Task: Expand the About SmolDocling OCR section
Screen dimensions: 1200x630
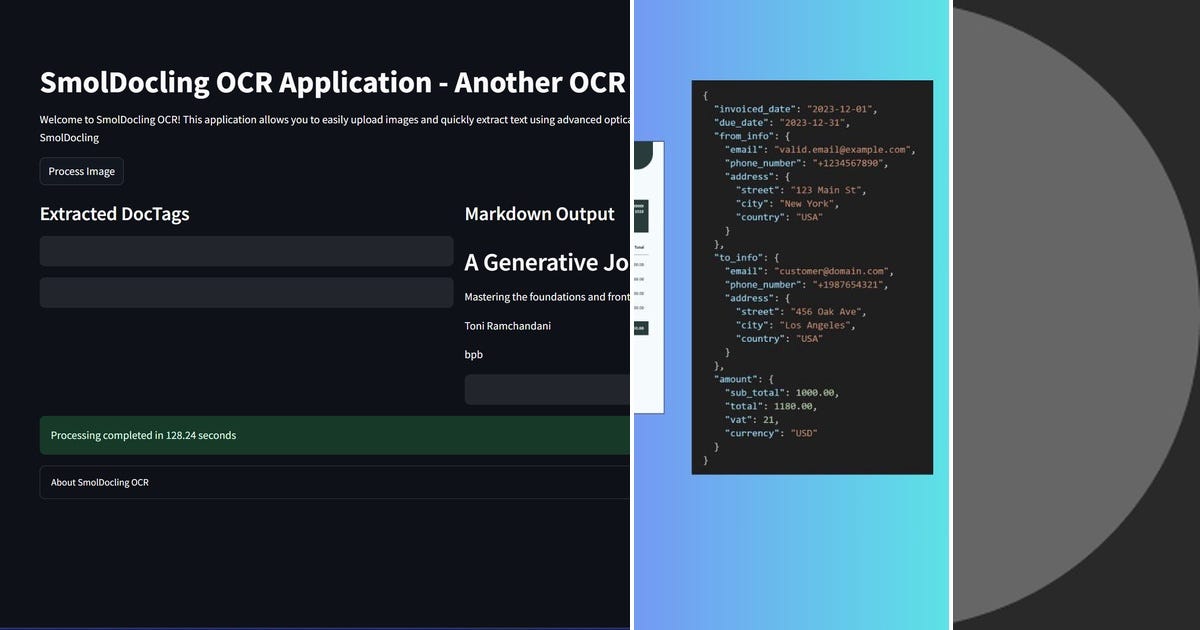Action: [99, 482]
